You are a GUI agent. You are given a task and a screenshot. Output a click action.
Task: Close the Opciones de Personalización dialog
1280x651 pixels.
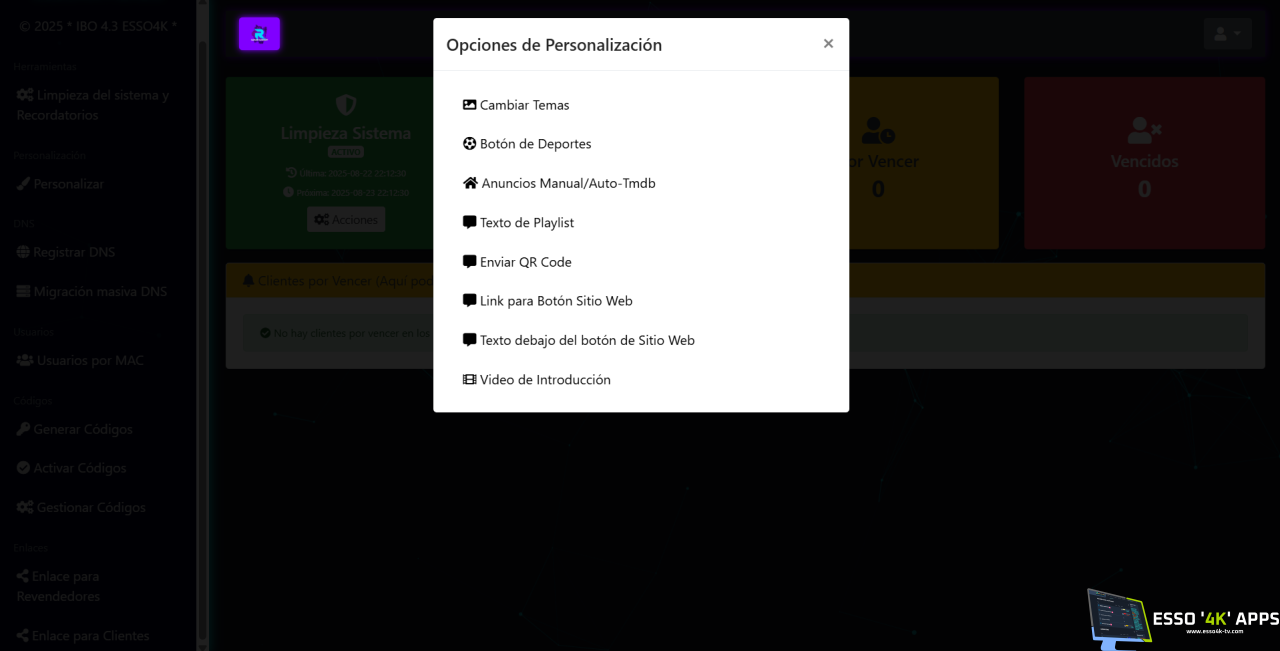coord(828,44)
